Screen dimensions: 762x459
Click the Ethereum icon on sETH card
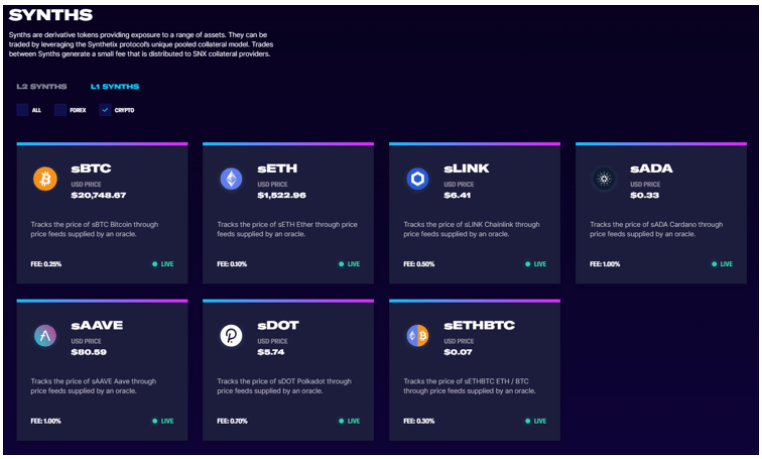coord(231,179)
